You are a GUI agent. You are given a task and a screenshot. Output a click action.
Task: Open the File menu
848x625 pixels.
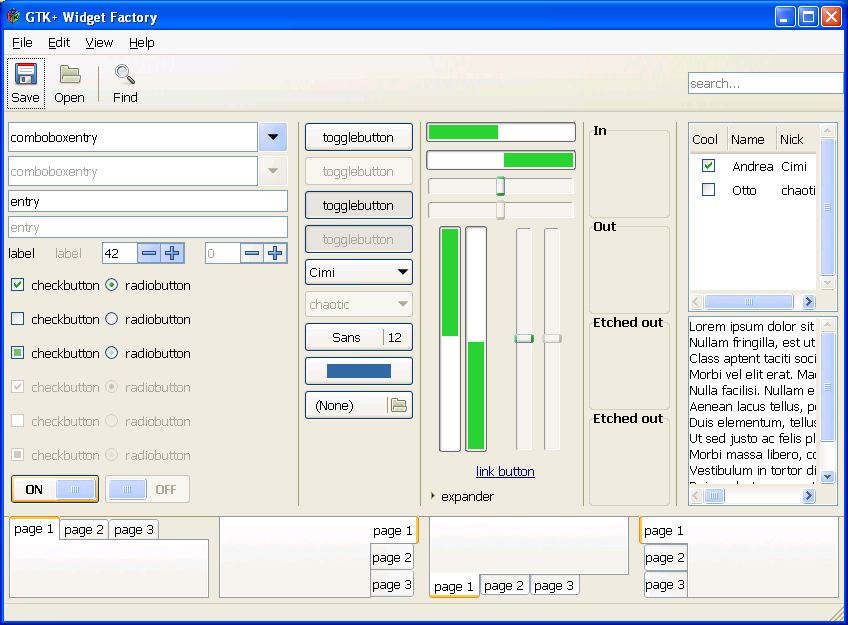point(22,43)
